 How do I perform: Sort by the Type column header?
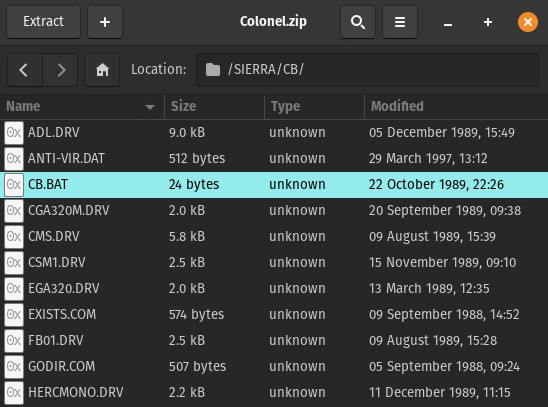coord(314,106)
